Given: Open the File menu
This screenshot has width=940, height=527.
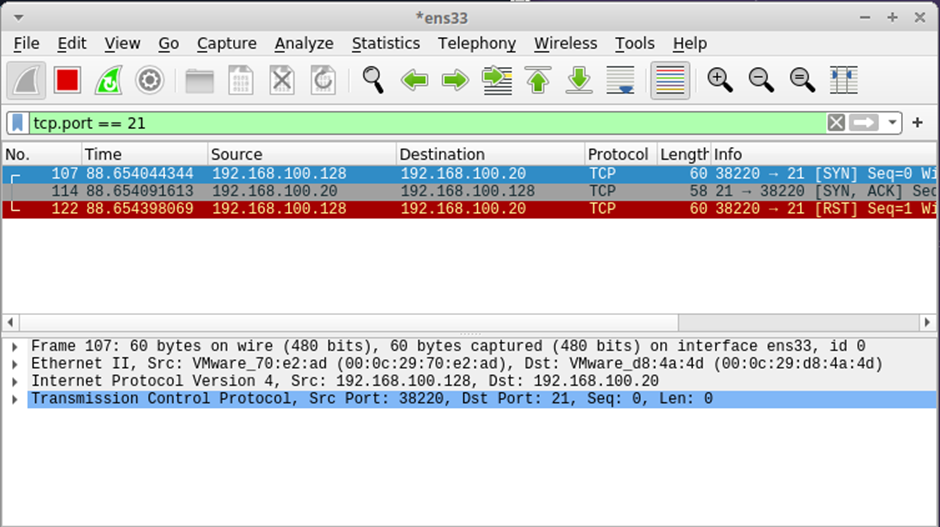Looking at the screenshot, I should (x=26, y=43).
